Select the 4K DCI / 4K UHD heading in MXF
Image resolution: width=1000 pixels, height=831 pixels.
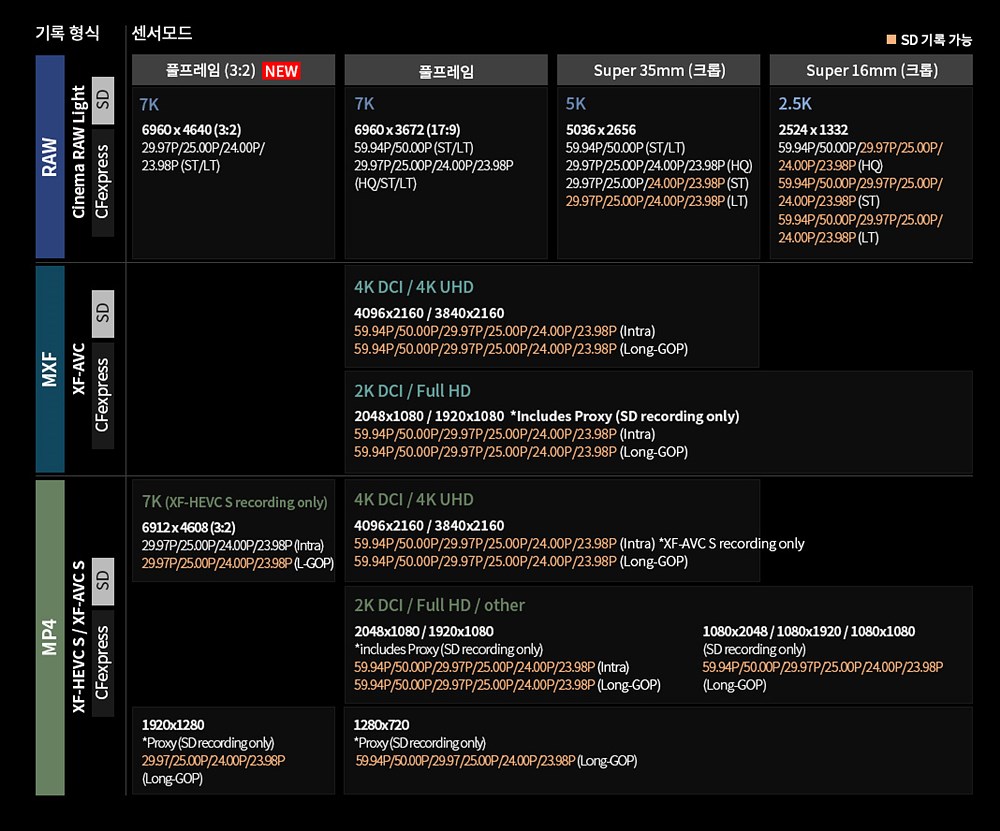point(413,287)
